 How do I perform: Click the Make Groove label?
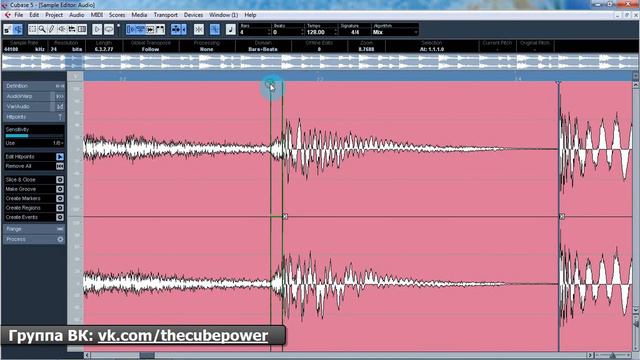click(21, 189)
